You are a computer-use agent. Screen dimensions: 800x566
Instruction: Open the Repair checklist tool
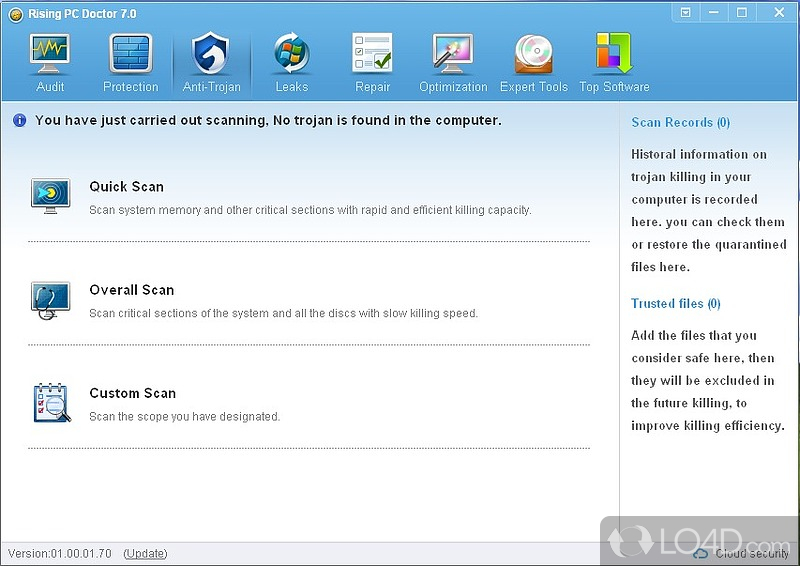pos(372,61)
